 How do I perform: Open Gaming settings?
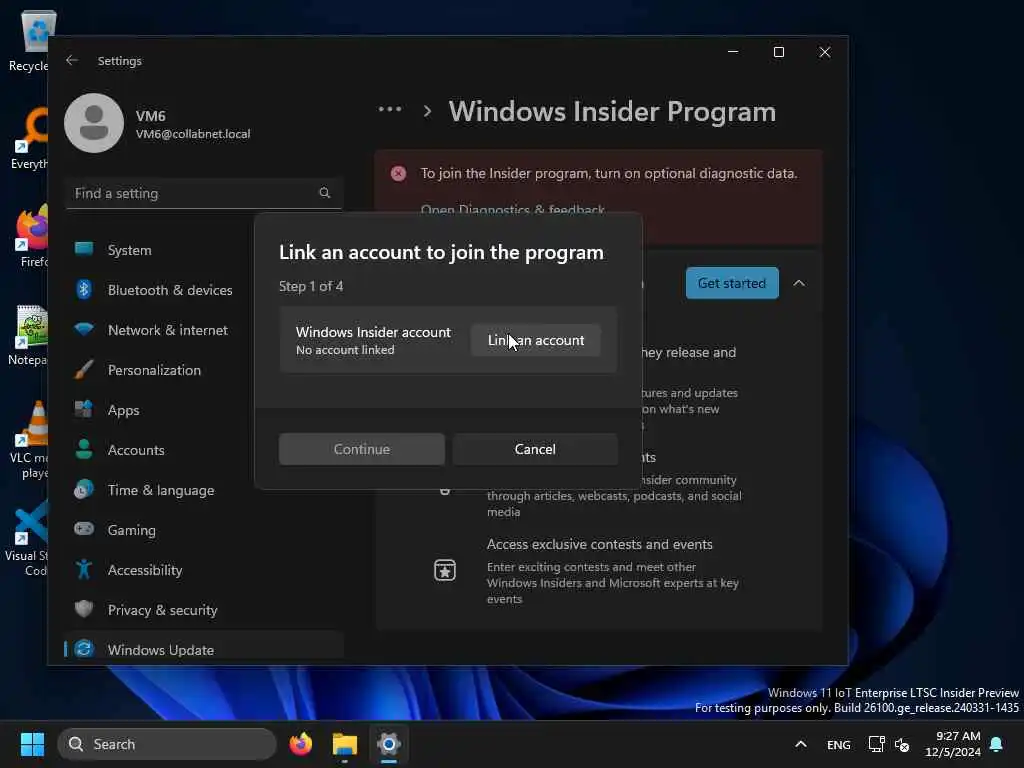[x=204, y=530]
